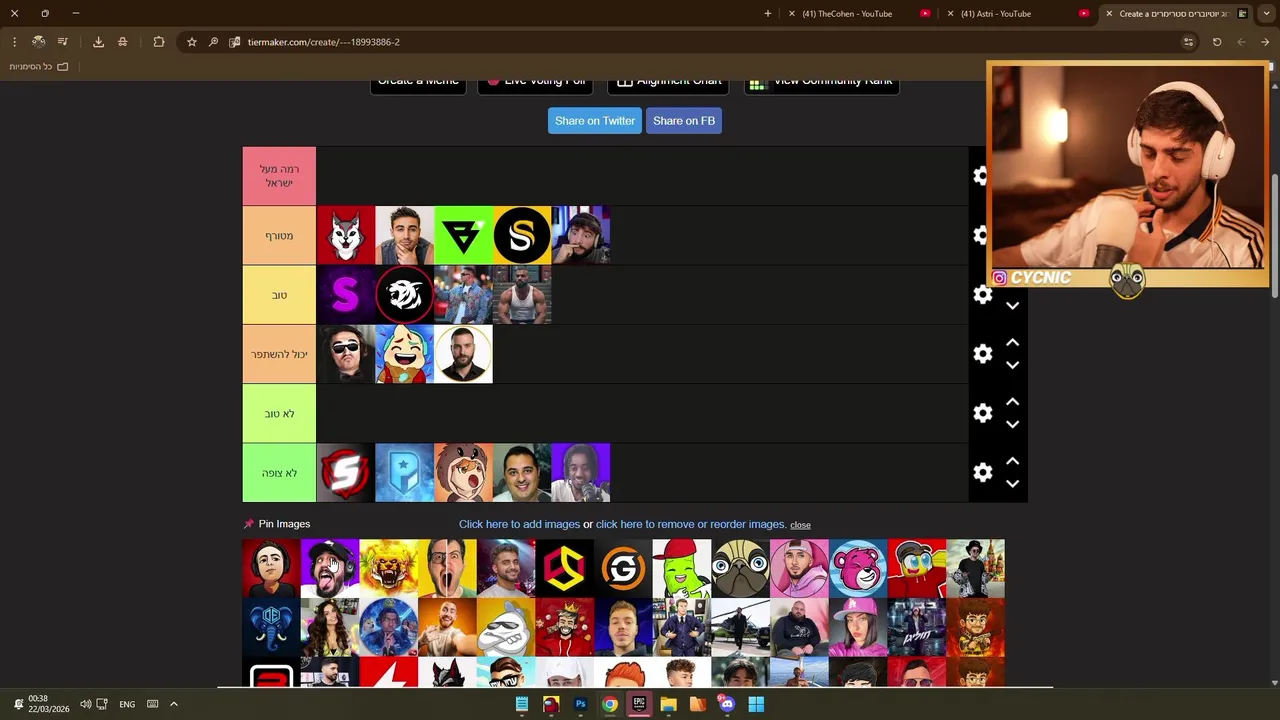Viewport: 1280px width, 720px height.
Task: Open the profile avatar in browser toolbar
Action: click(38, 42)
